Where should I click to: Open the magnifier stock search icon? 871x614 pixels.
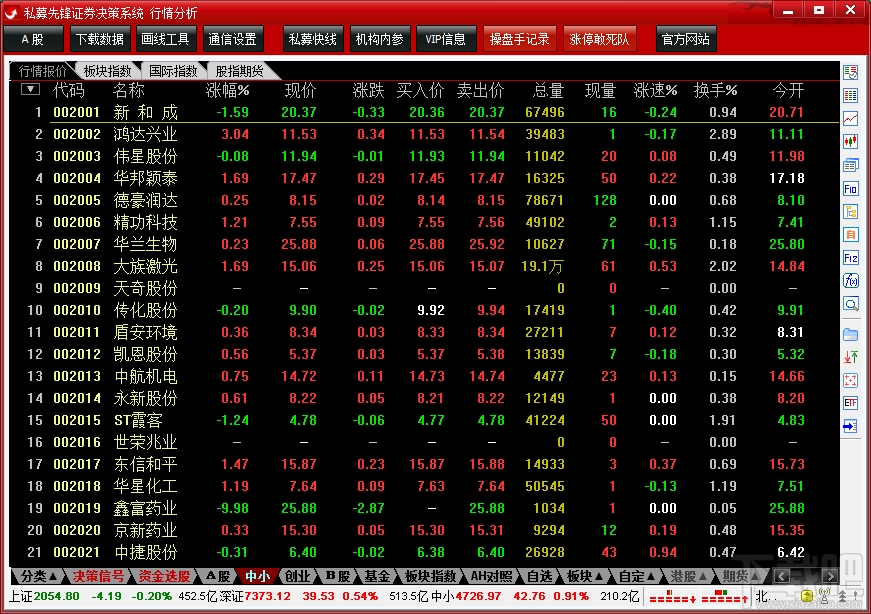click(x=850, y=304)
